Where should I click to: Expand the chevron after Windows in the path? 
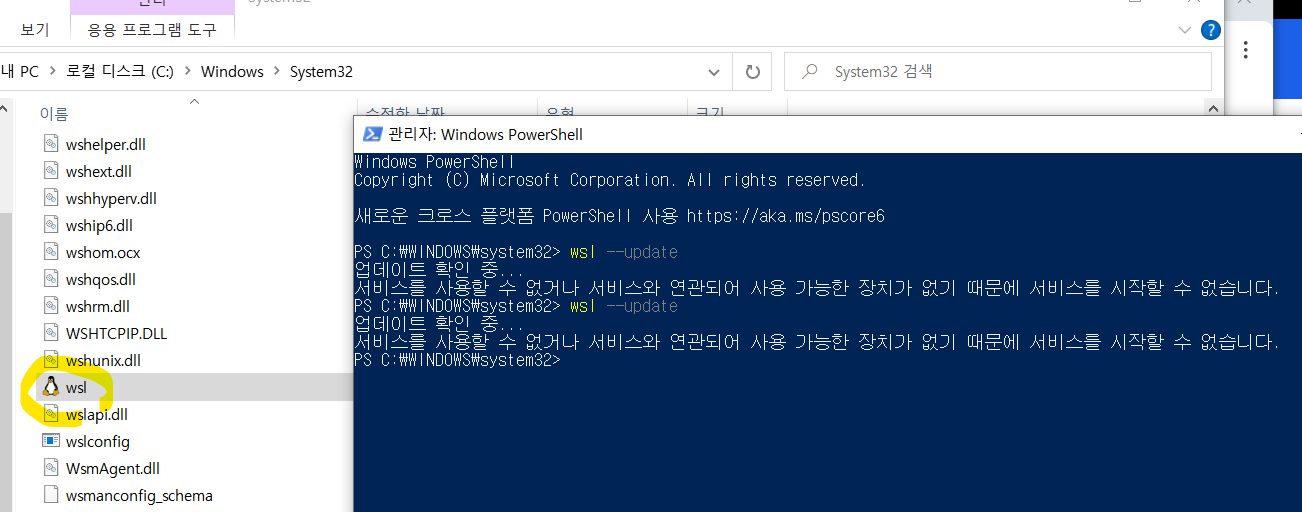[x=277, y=72]
